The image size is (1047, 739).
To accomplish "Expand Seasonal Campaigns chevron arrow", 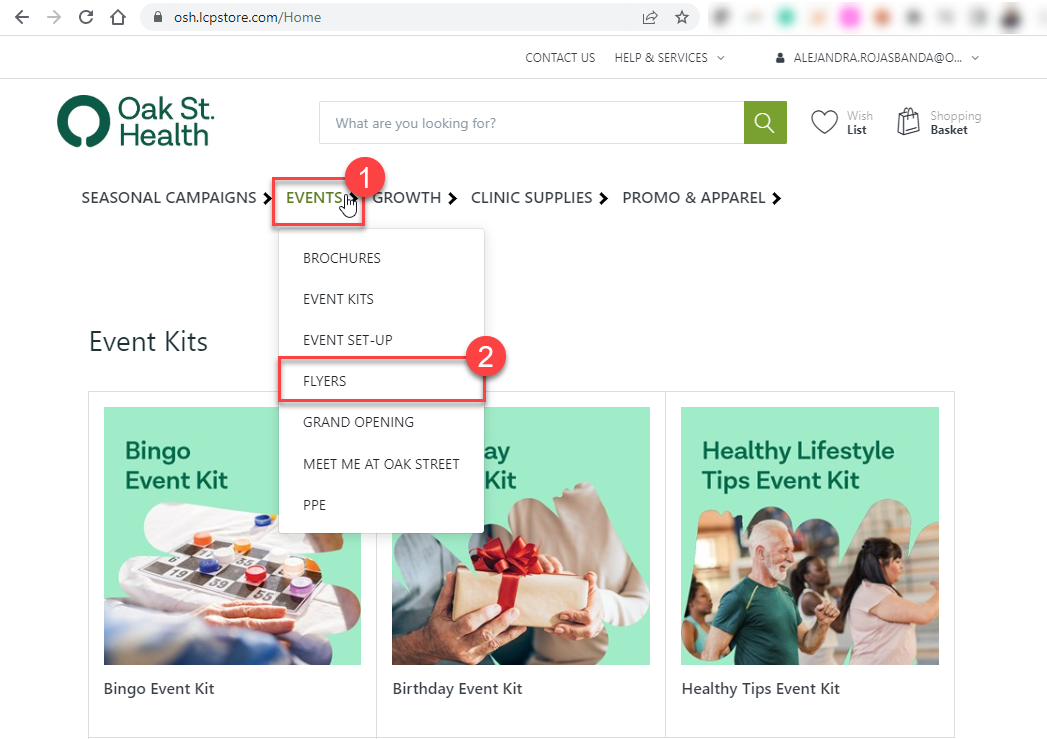I will click(267, 198).
